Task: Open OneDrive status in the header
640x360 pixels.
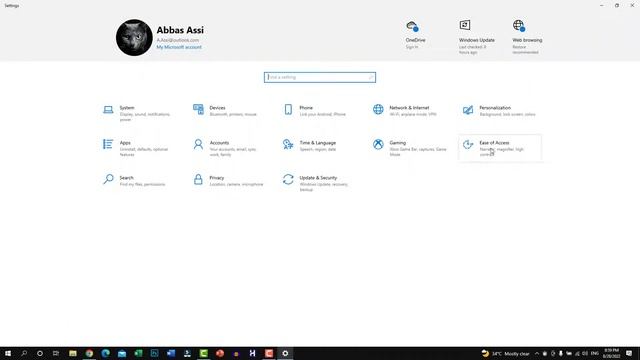Action: [x=415, y=35]
